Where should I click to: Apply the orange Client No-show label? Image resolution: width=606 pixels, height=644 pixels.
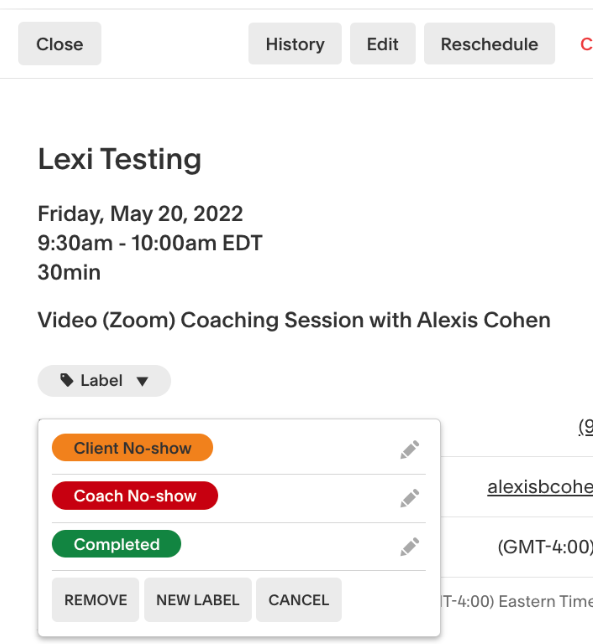(132, 448)
